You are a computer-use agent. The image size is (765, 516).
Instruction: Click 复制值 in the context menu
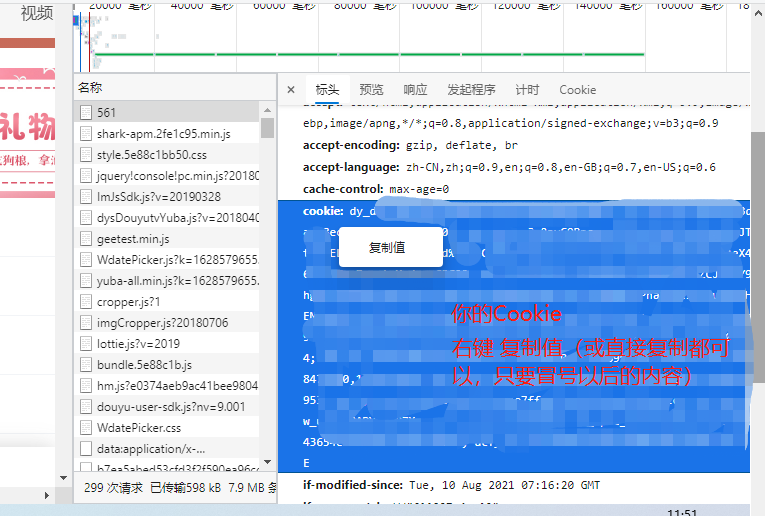click(x=387, y=247)
